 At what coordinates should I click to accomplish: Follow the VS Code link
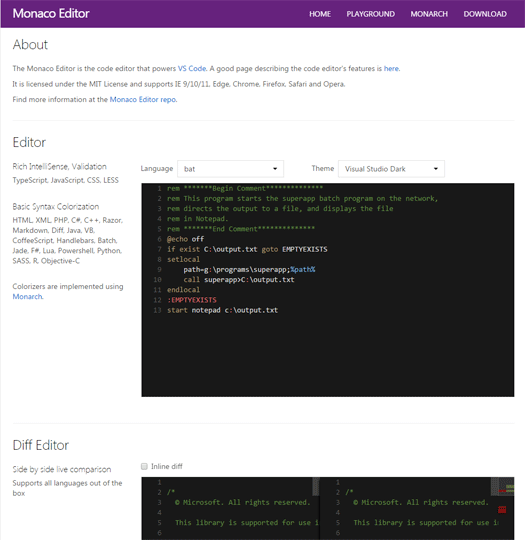pos(192,69)
